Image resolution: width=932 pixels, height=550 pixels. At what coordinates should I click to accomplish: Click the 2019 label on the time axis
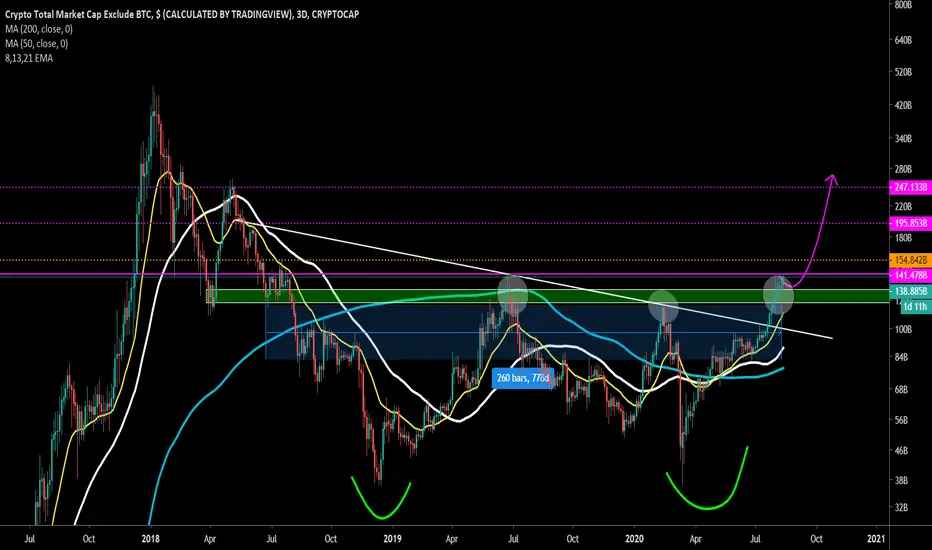392,539
